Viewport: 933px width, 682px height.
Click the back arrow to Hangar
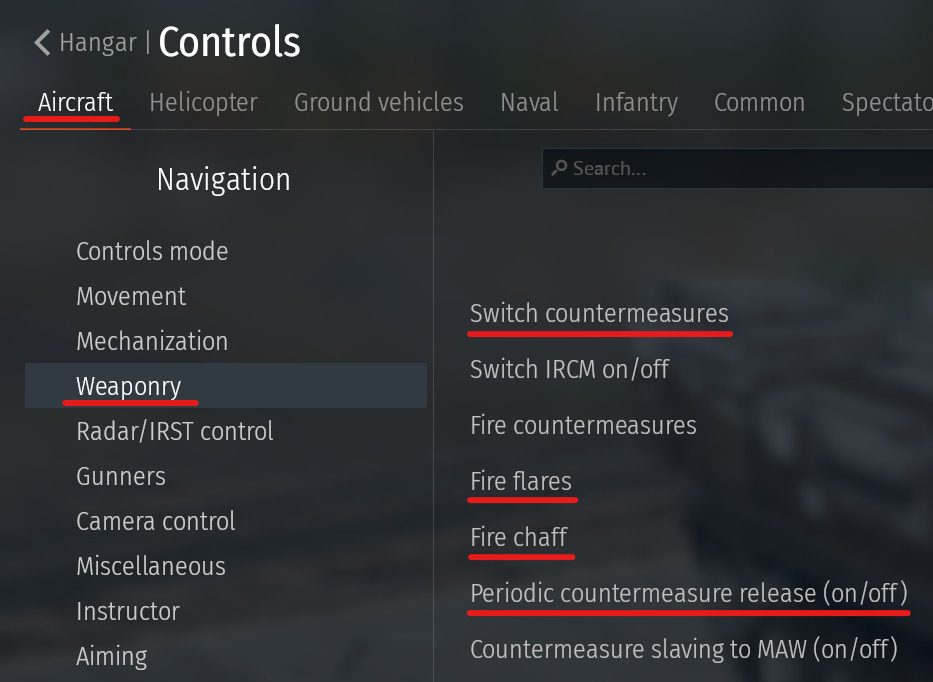tap(42, 43)
